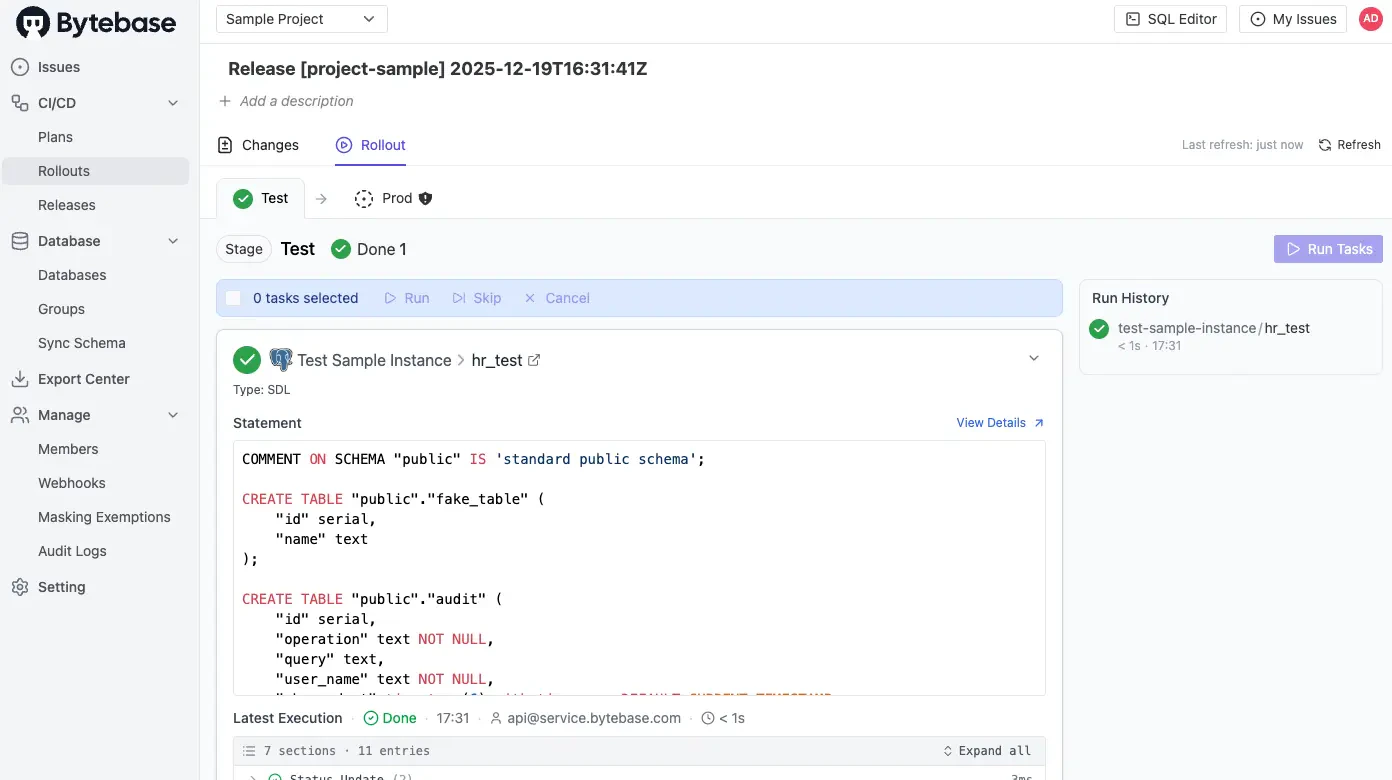Click the log sections list icon

[249, 751]
